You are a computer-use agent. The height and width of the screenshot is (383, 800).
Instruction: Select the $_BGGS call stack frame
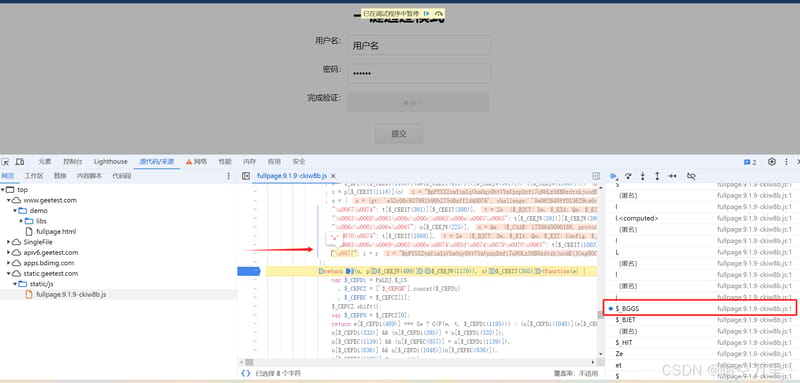tap(700, 309)
